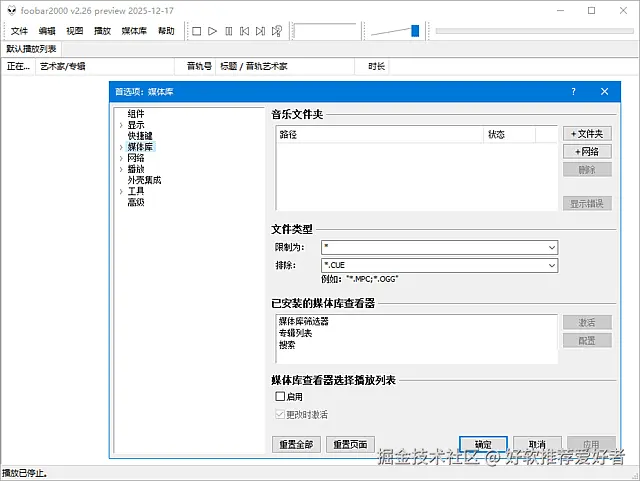Select 快捷键 in preferences tree

[140, 136]
